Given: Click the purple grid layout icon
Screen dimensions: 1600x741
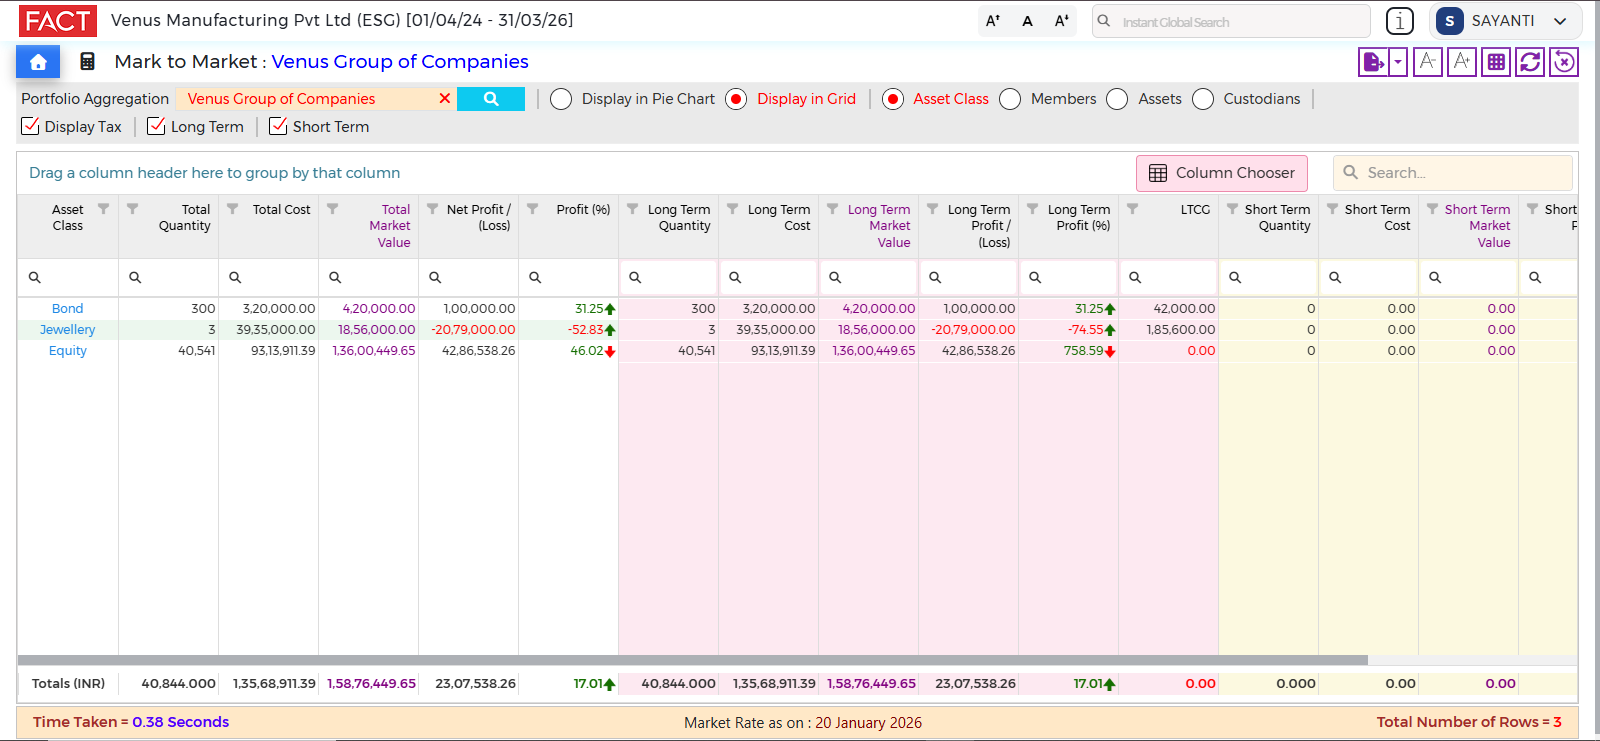Looking at the screenshot, I should pos(1496,62).
